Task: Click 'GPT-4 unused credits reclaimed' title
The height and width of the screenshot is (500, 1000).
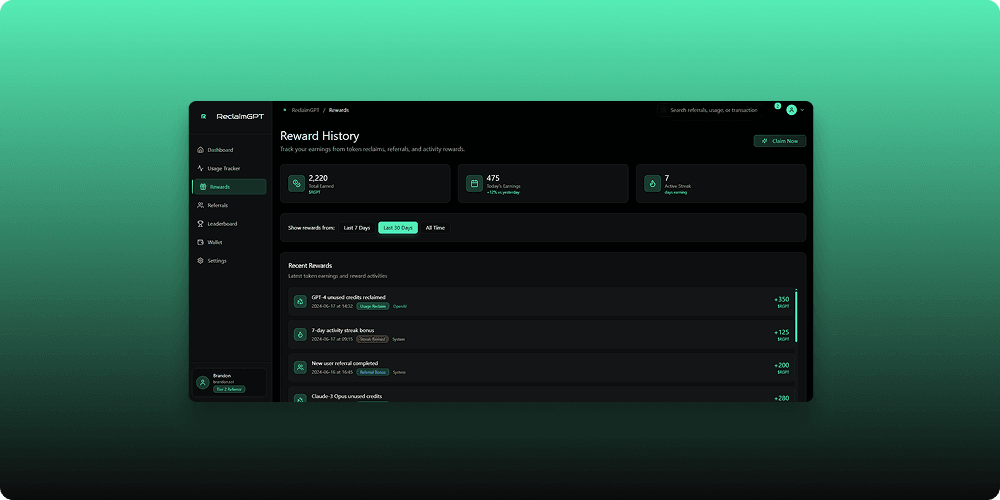Action: tap(348, 297)
